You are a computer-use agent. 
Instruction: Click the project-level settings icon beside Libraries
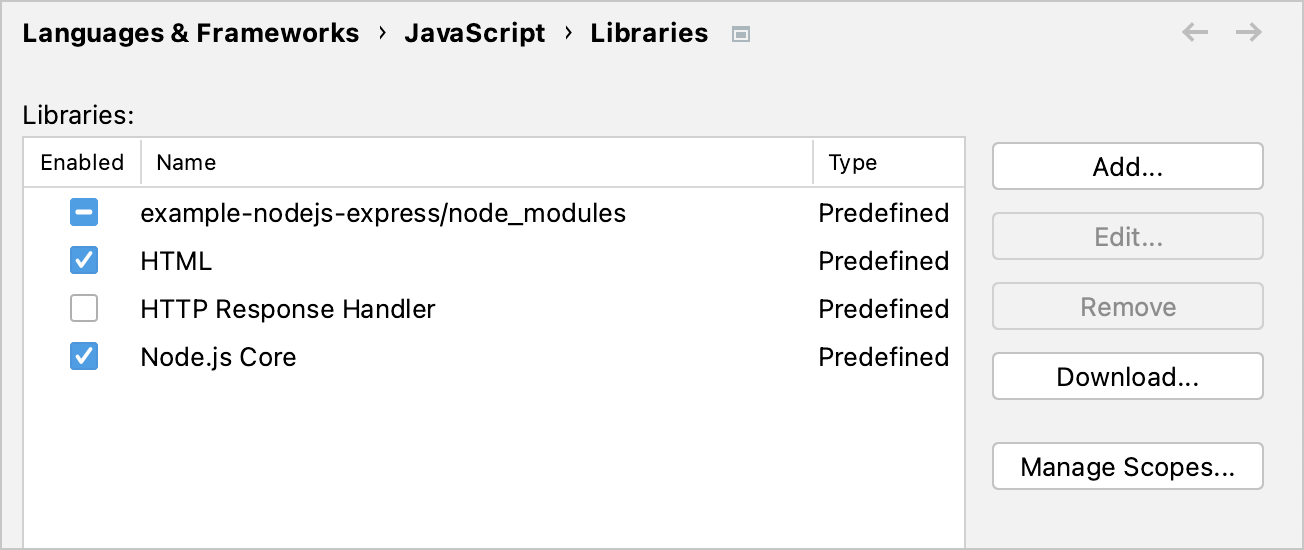pyautogui.click(x=740, y=35)
